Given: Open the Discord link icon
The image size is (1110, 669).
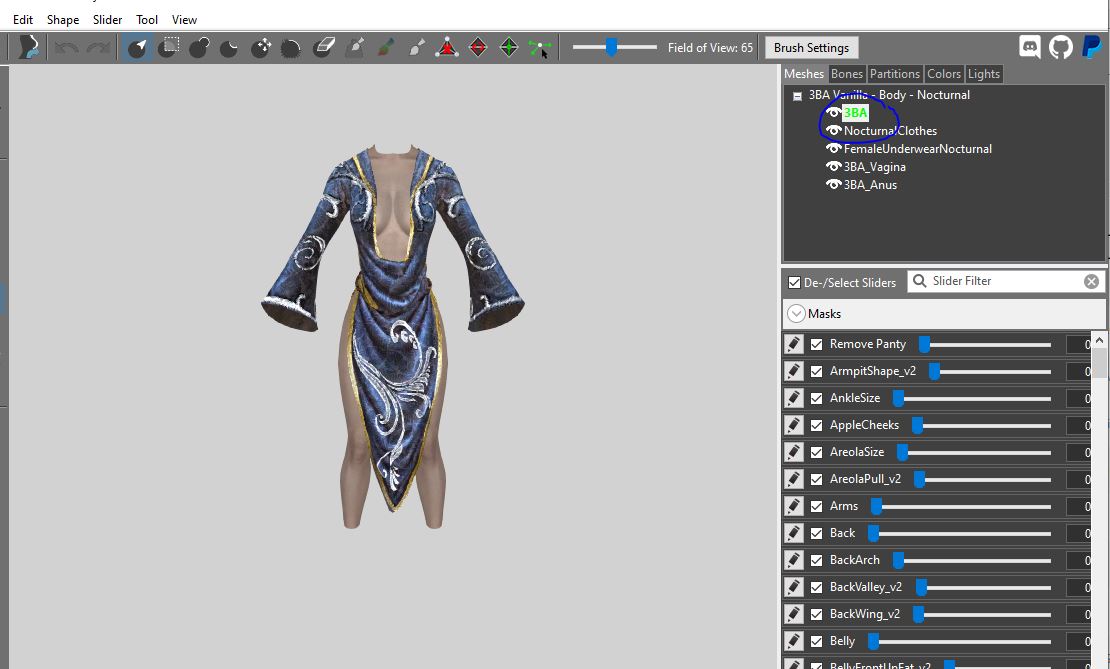Looking at the screenshot, I should click(x=1029, y=47).
